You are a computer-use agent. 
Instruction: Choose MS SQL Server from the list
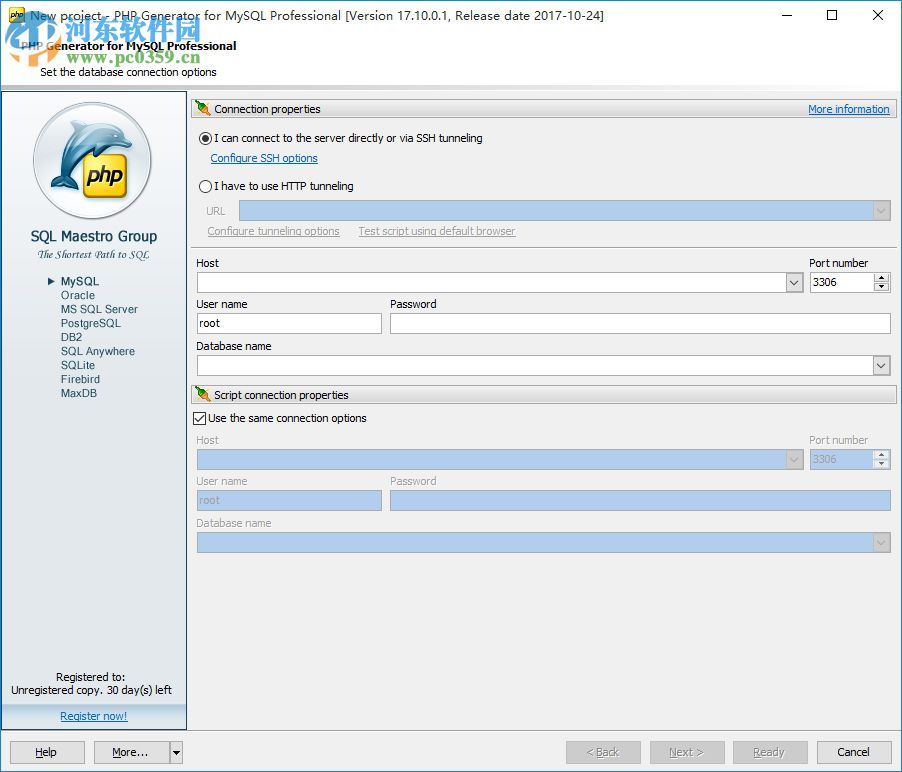pyautogui.click(x=99, y=309)
